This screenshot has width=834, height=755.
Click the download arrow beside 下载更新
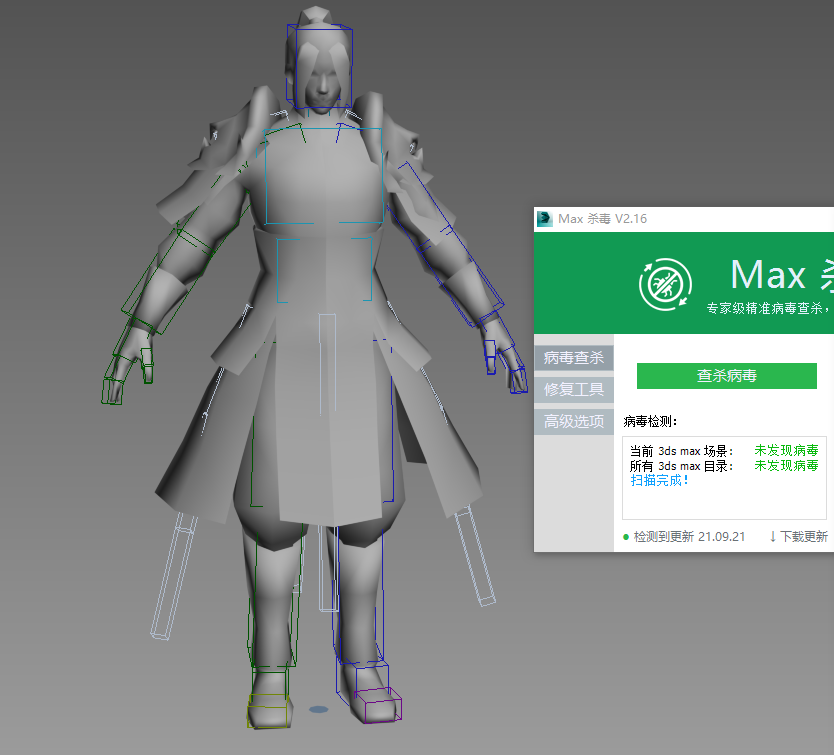coord(773,537)
